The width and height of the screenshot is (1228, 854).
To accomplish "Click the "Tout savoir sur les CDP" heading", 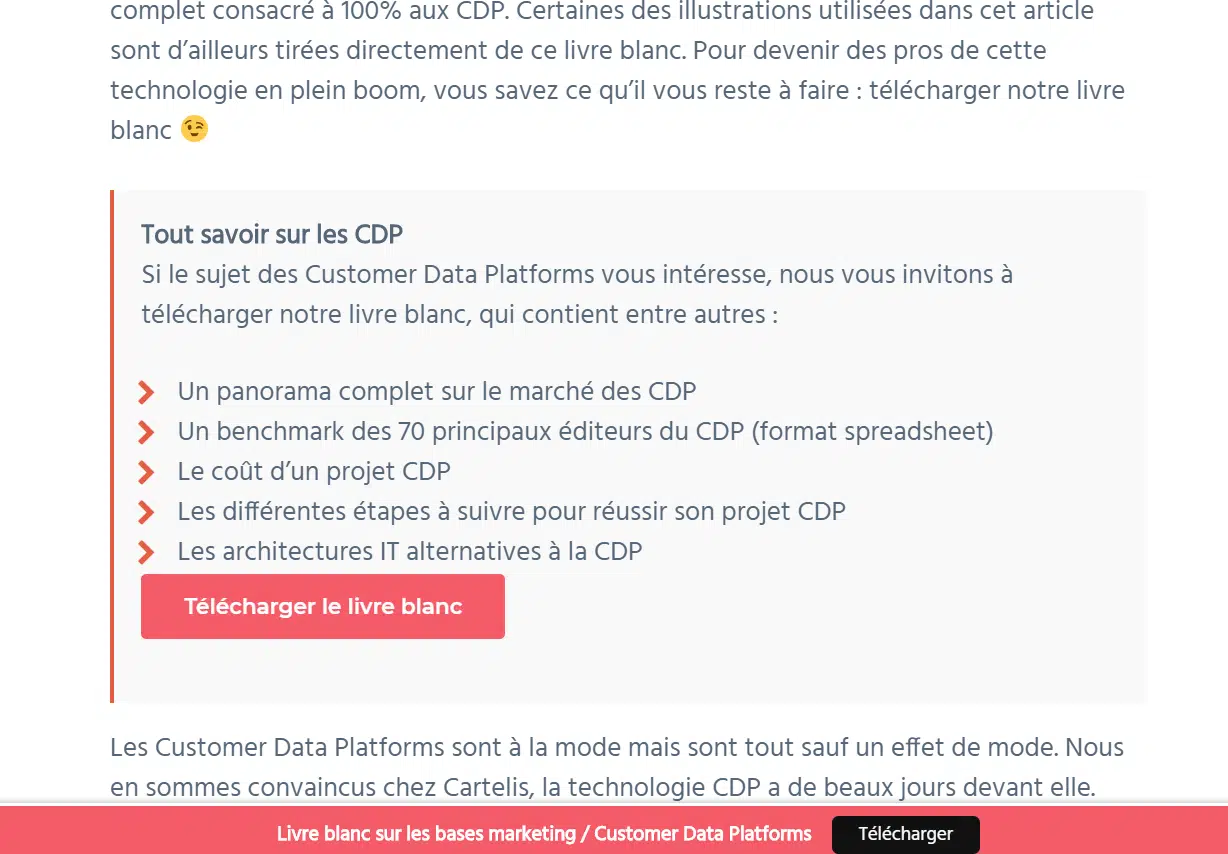I will tap(272, 235).
